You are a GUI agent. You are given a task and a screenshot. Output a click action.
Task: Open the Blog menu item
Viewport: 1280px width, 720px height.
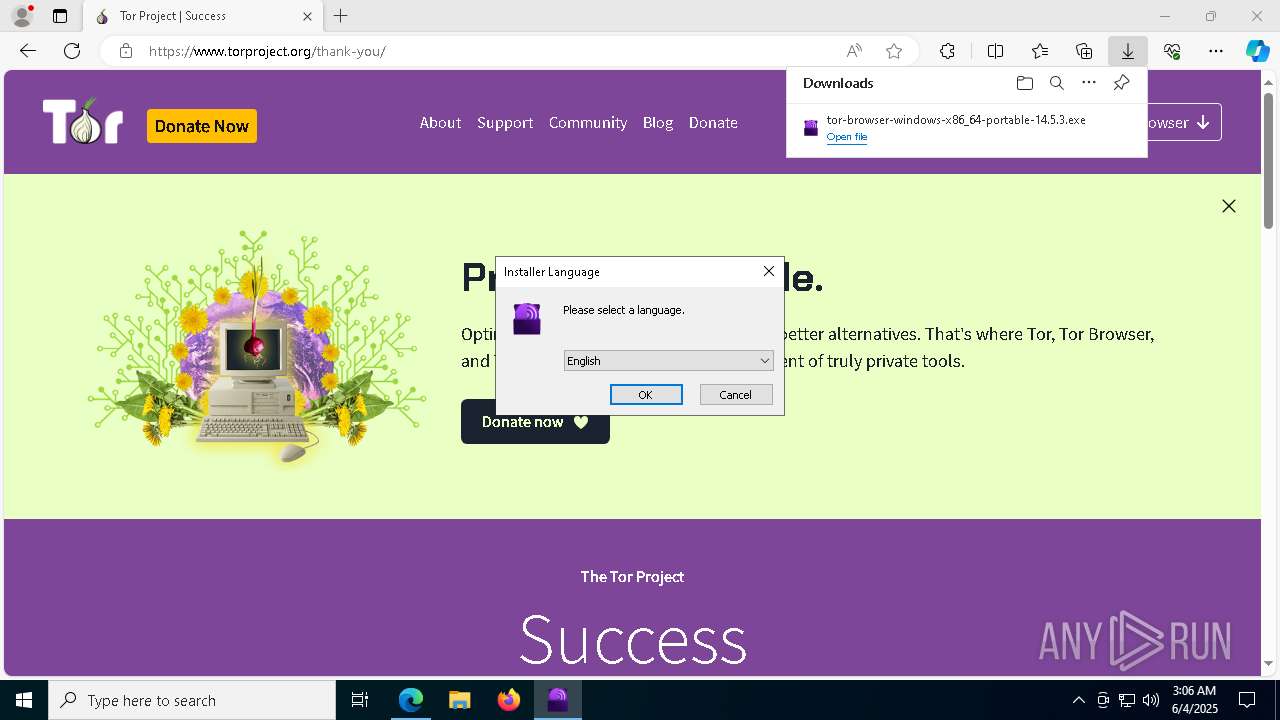pos(658,123)
